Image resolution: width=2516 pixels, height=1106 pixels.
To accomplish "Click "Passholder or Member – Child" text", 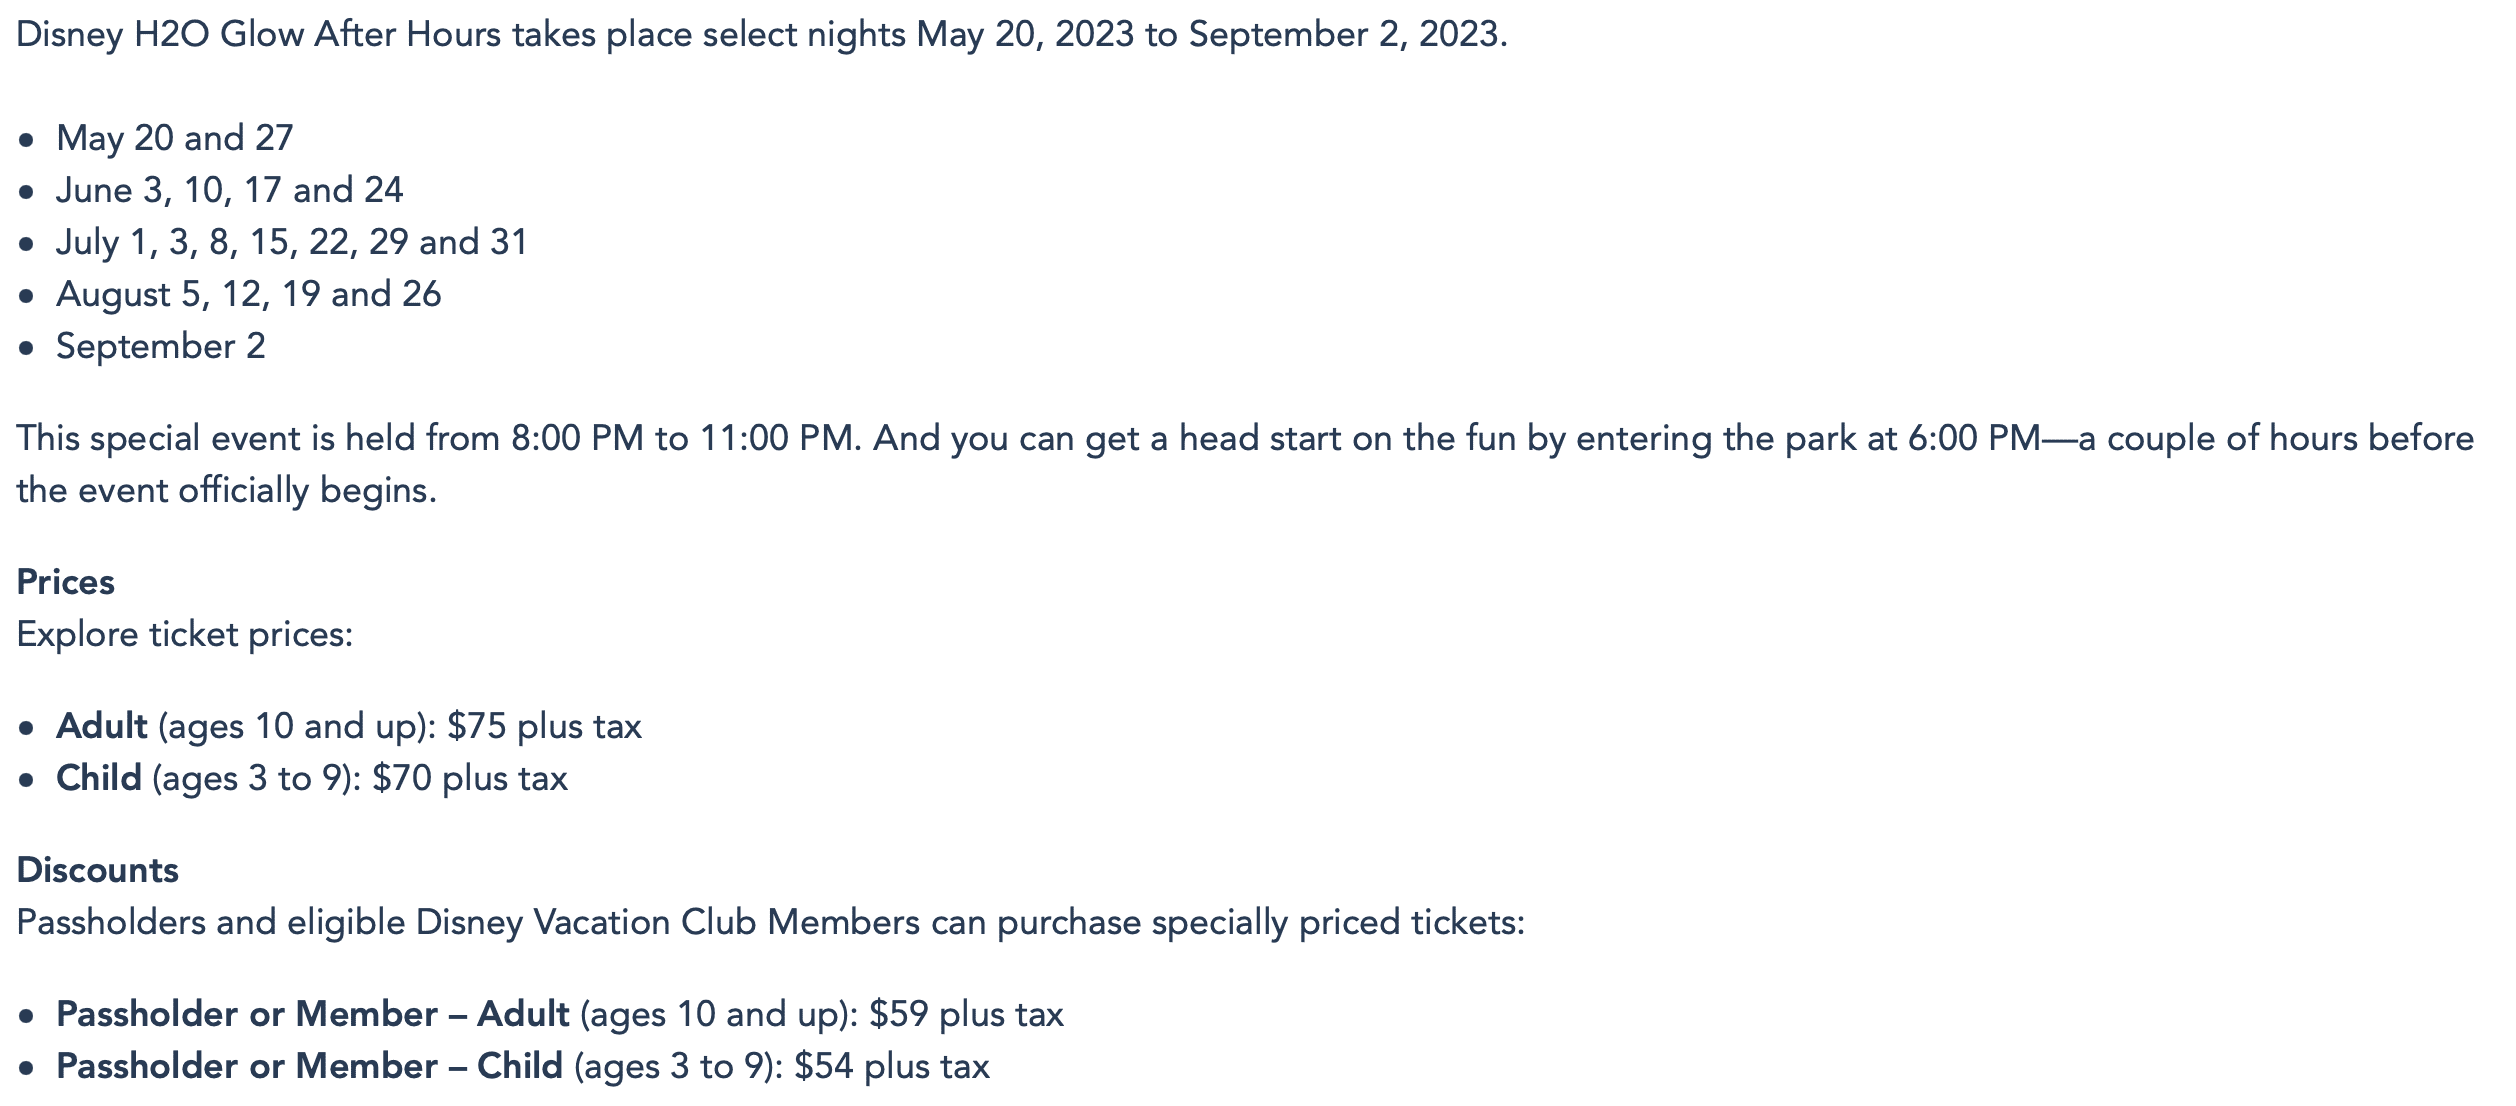I will click(310, 1066).
